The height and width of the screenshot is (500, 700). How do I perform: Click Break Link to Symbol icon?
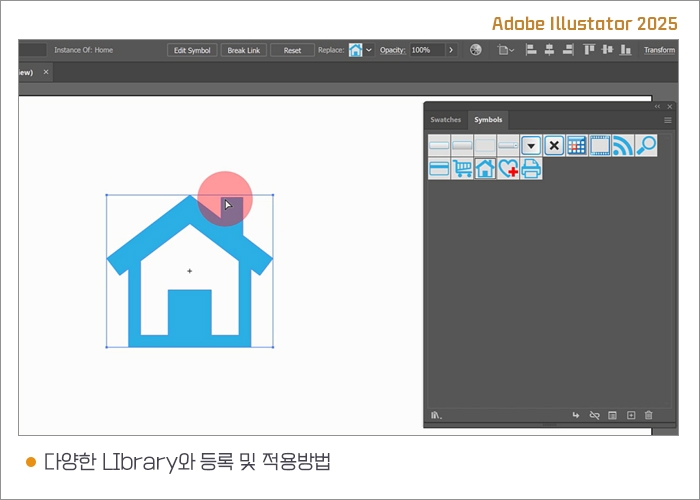(594, 415)
